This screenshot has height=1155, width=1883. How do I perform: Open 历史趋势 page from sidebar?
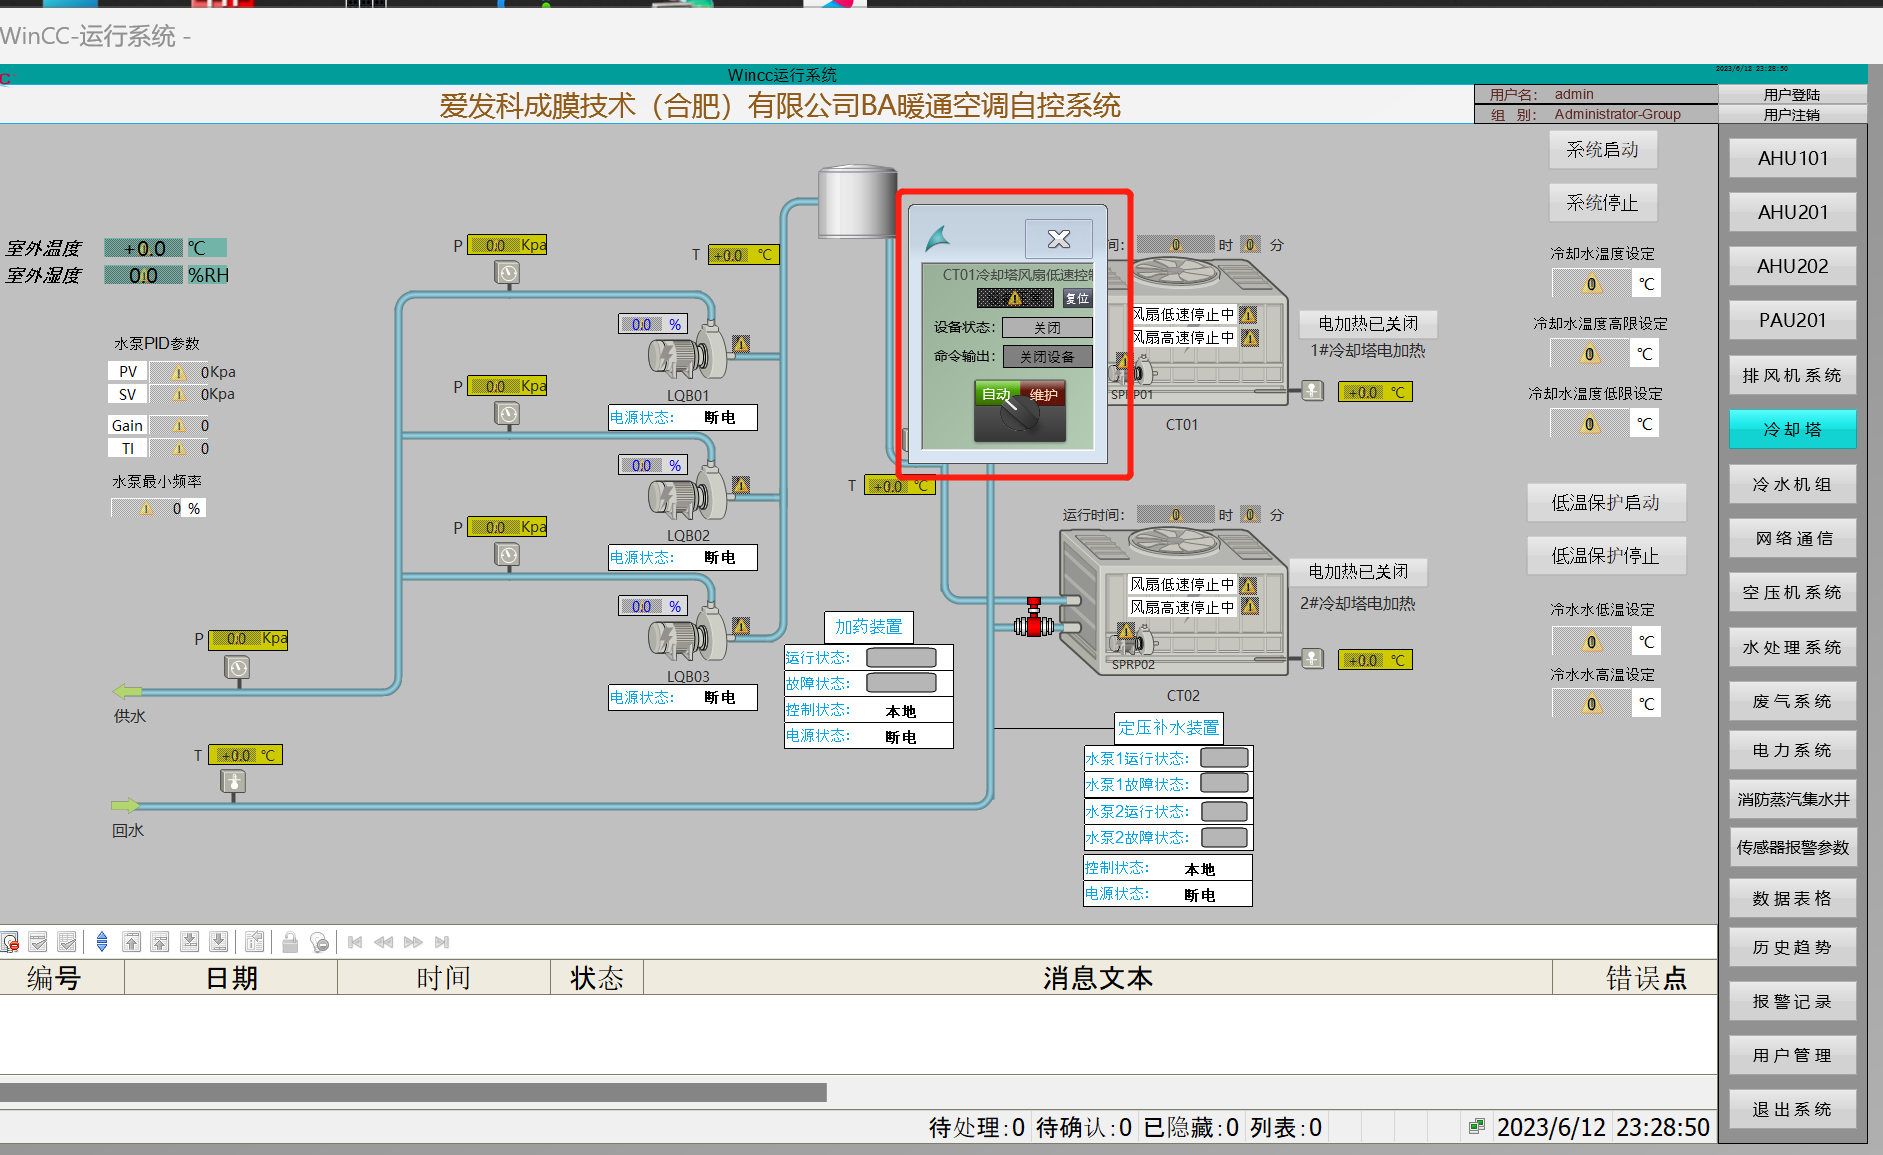pyautogui.click(x=1792, y=947)
